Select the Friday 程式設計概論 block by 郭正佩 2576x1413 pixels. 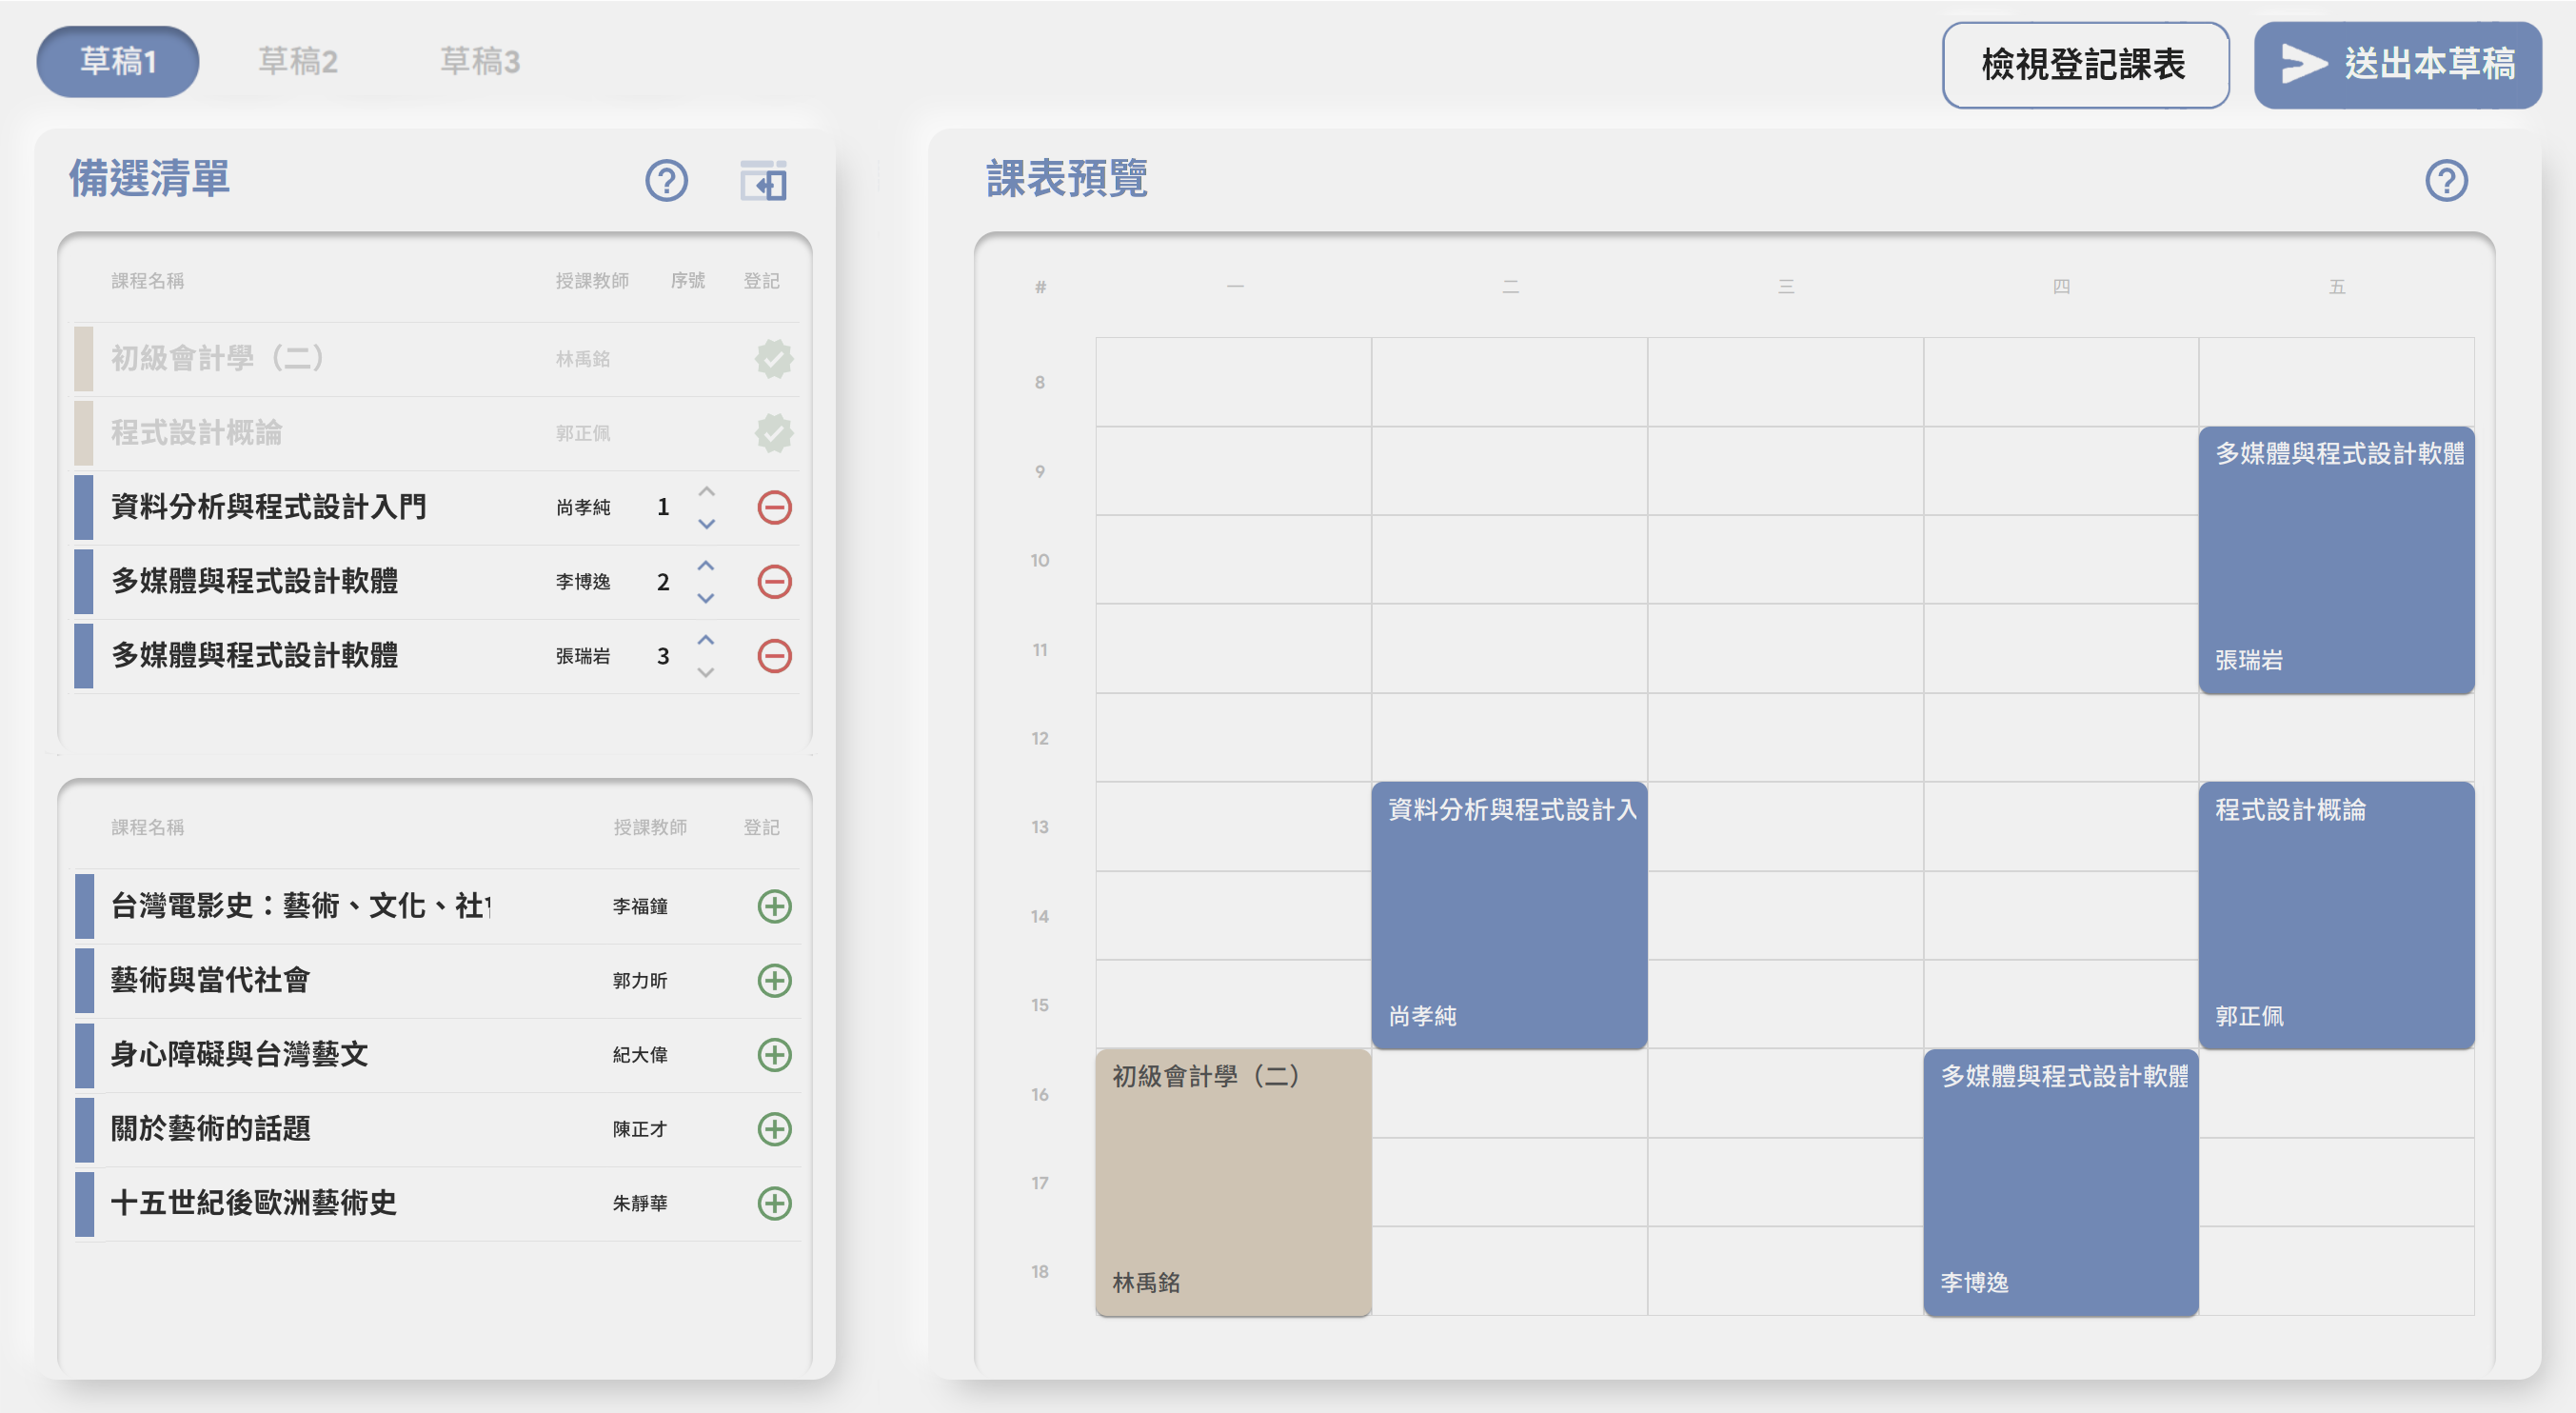tap(2336, 915)
